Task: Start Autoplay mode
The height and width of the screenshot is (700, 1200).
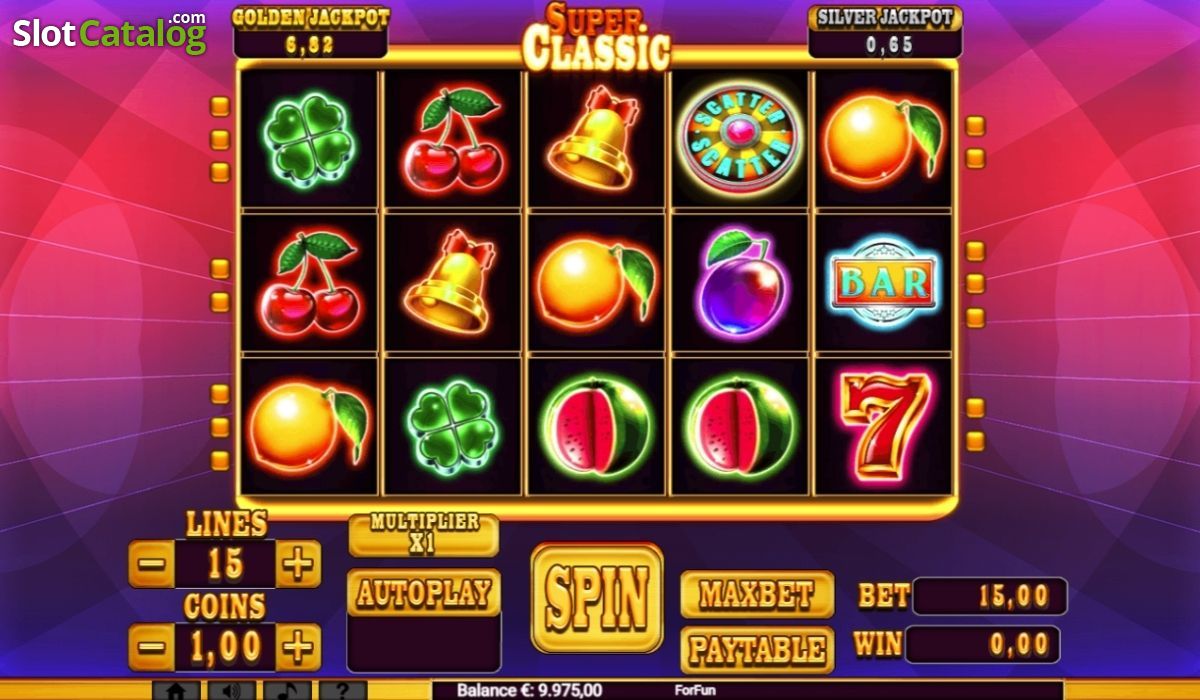Action: click(424, 593)
